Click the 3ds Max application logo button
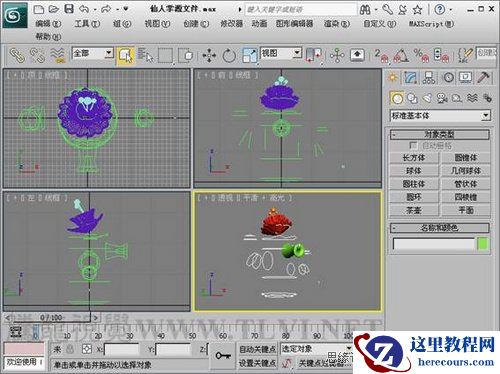Viewport: 500px width, 374px height. [15, 14]
